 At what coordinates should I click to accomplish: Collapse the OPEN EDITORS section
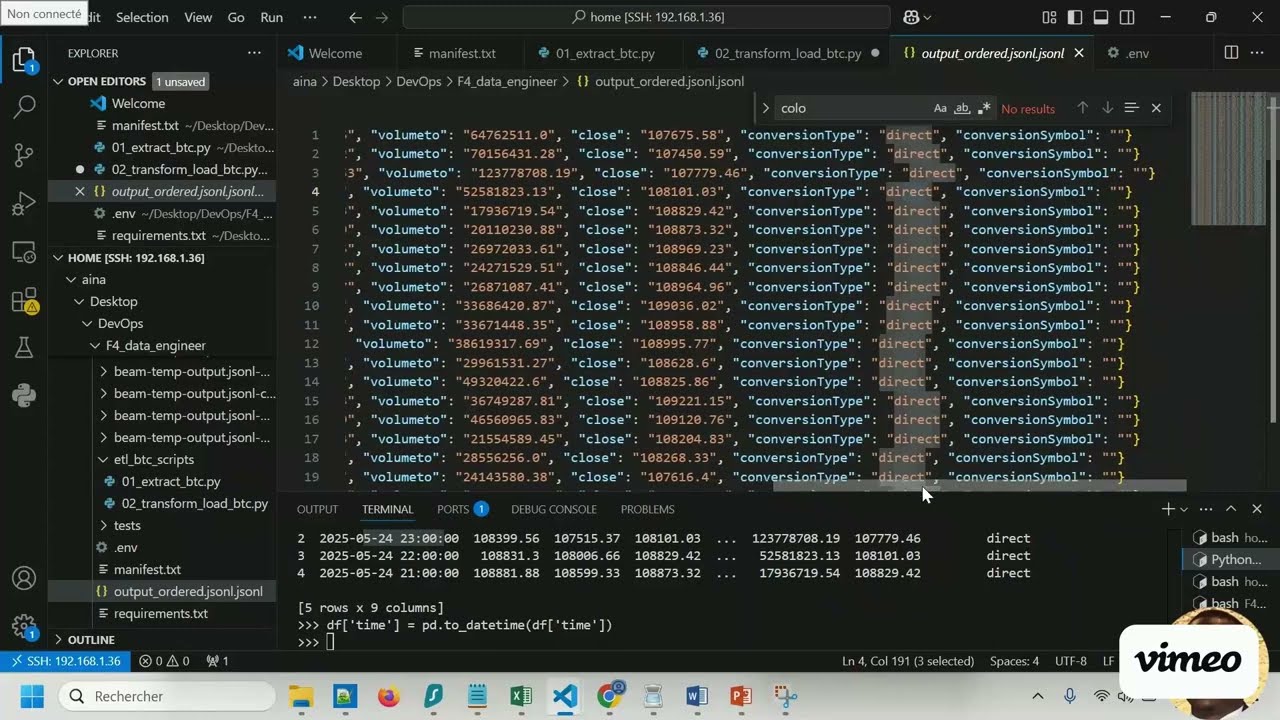point(58,81)
